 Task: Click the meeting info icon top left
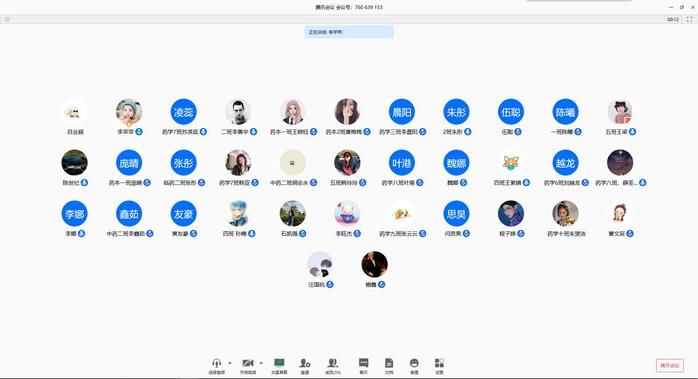pos(7,19)
